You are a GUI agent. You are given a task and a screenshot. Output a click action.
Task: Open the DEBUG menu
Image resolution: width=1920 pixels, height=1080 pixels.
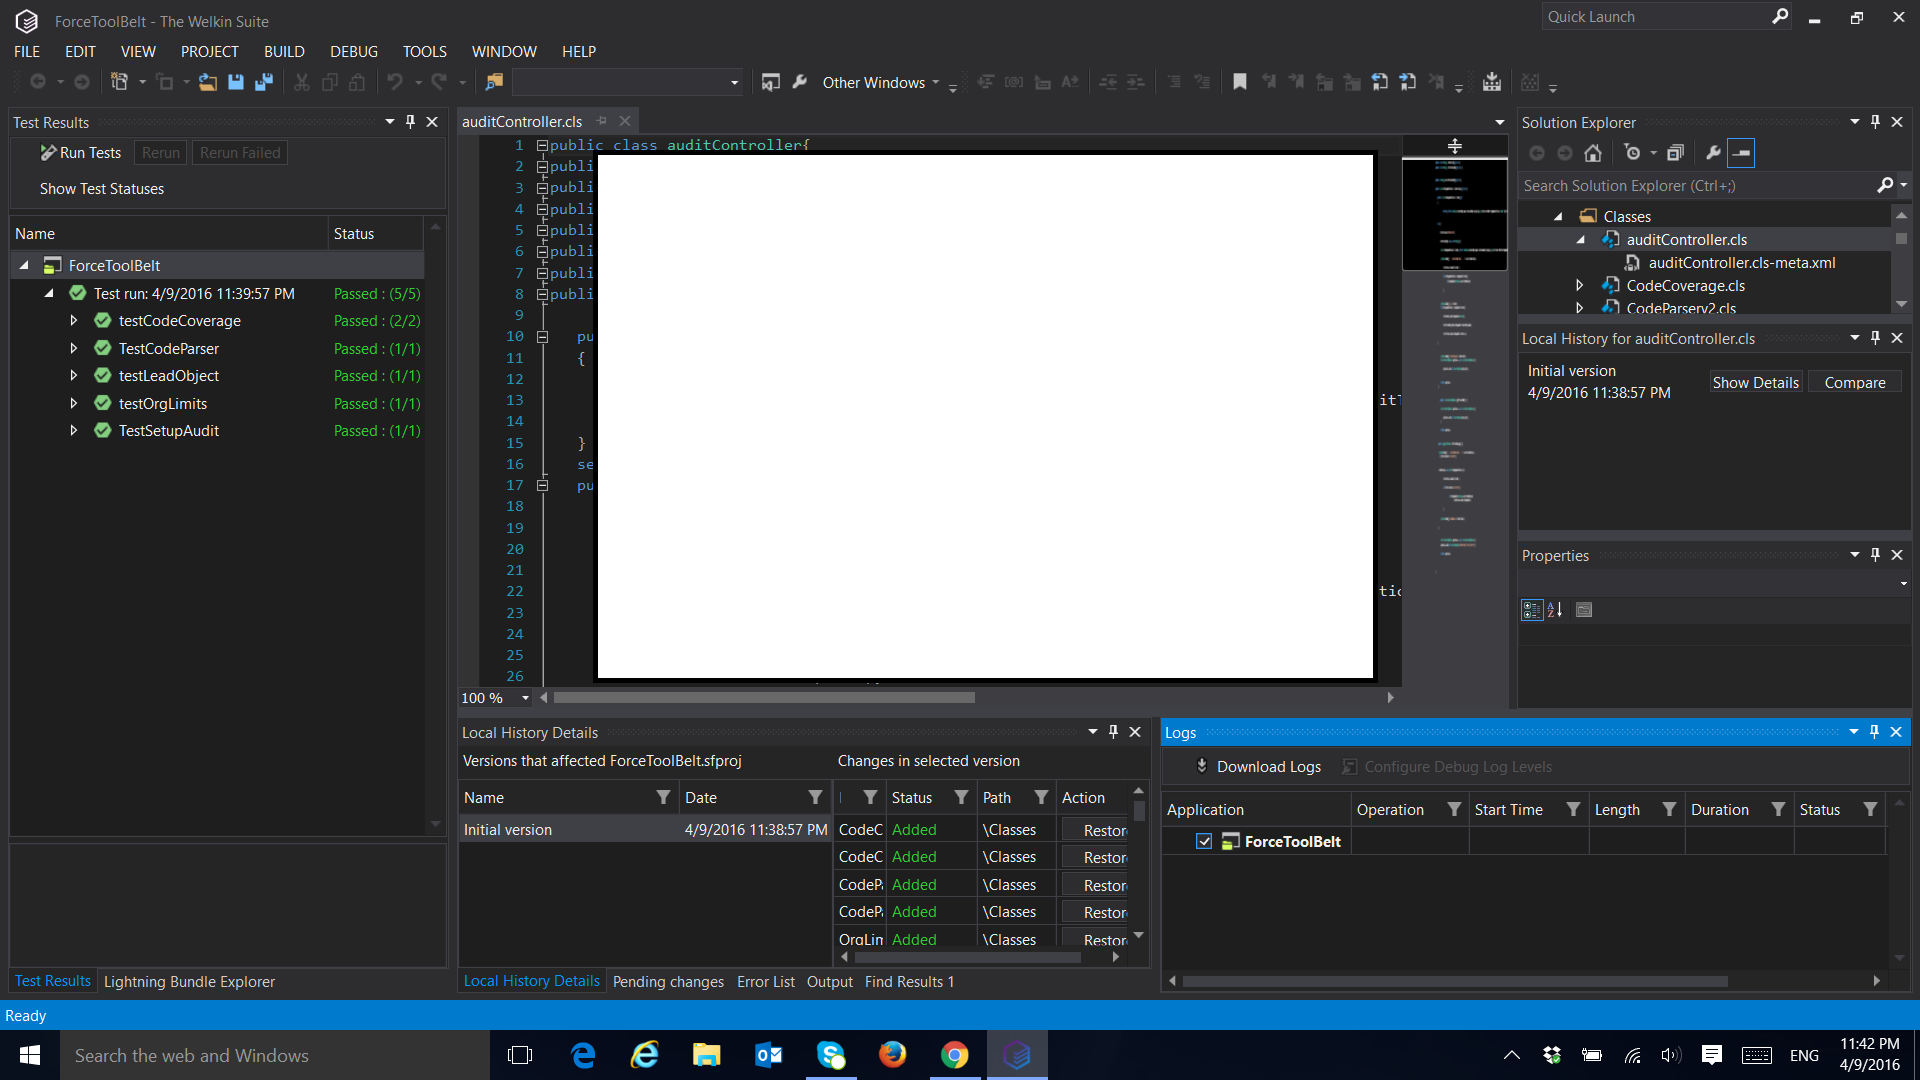click(x=354, y=52)
